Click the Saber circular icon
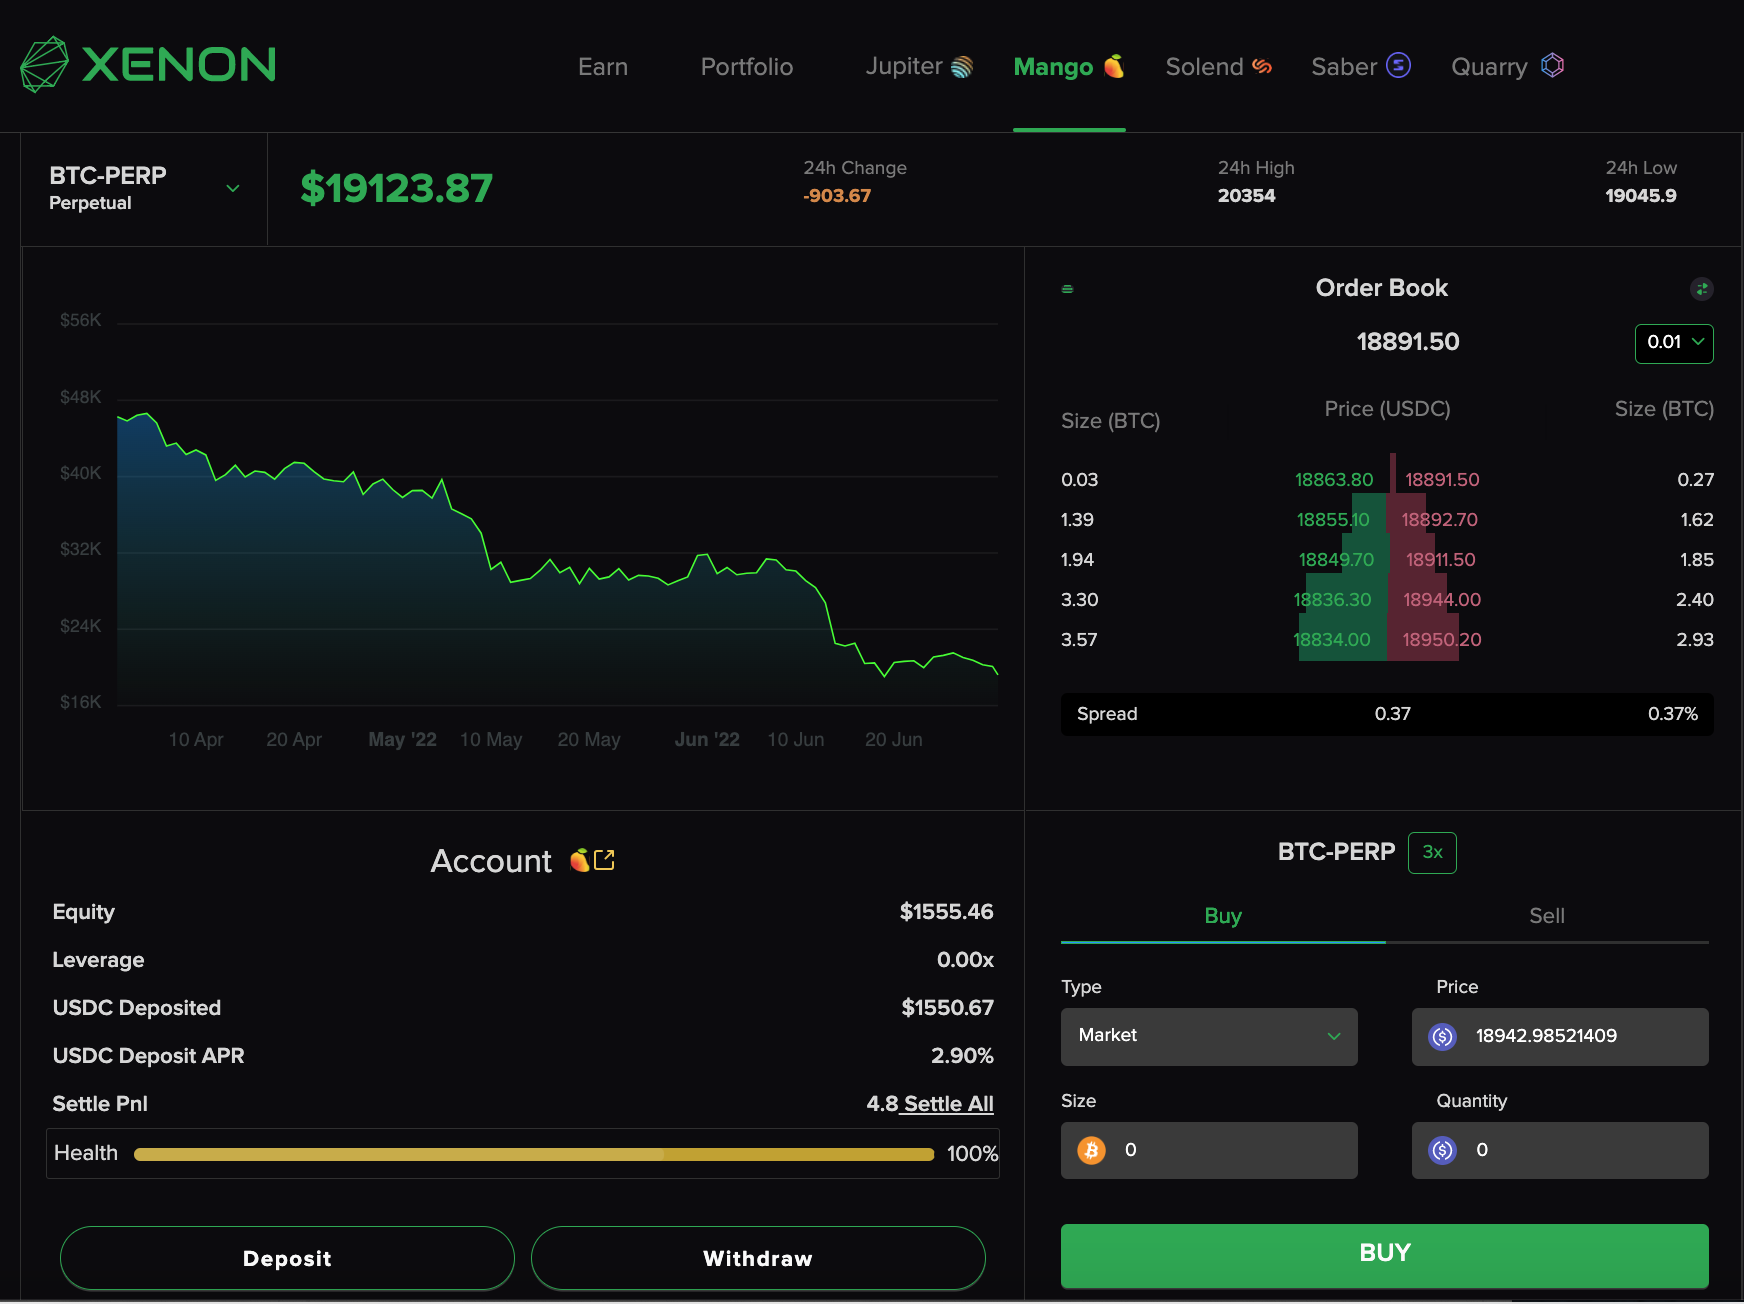 click(x=1398, y=65)
